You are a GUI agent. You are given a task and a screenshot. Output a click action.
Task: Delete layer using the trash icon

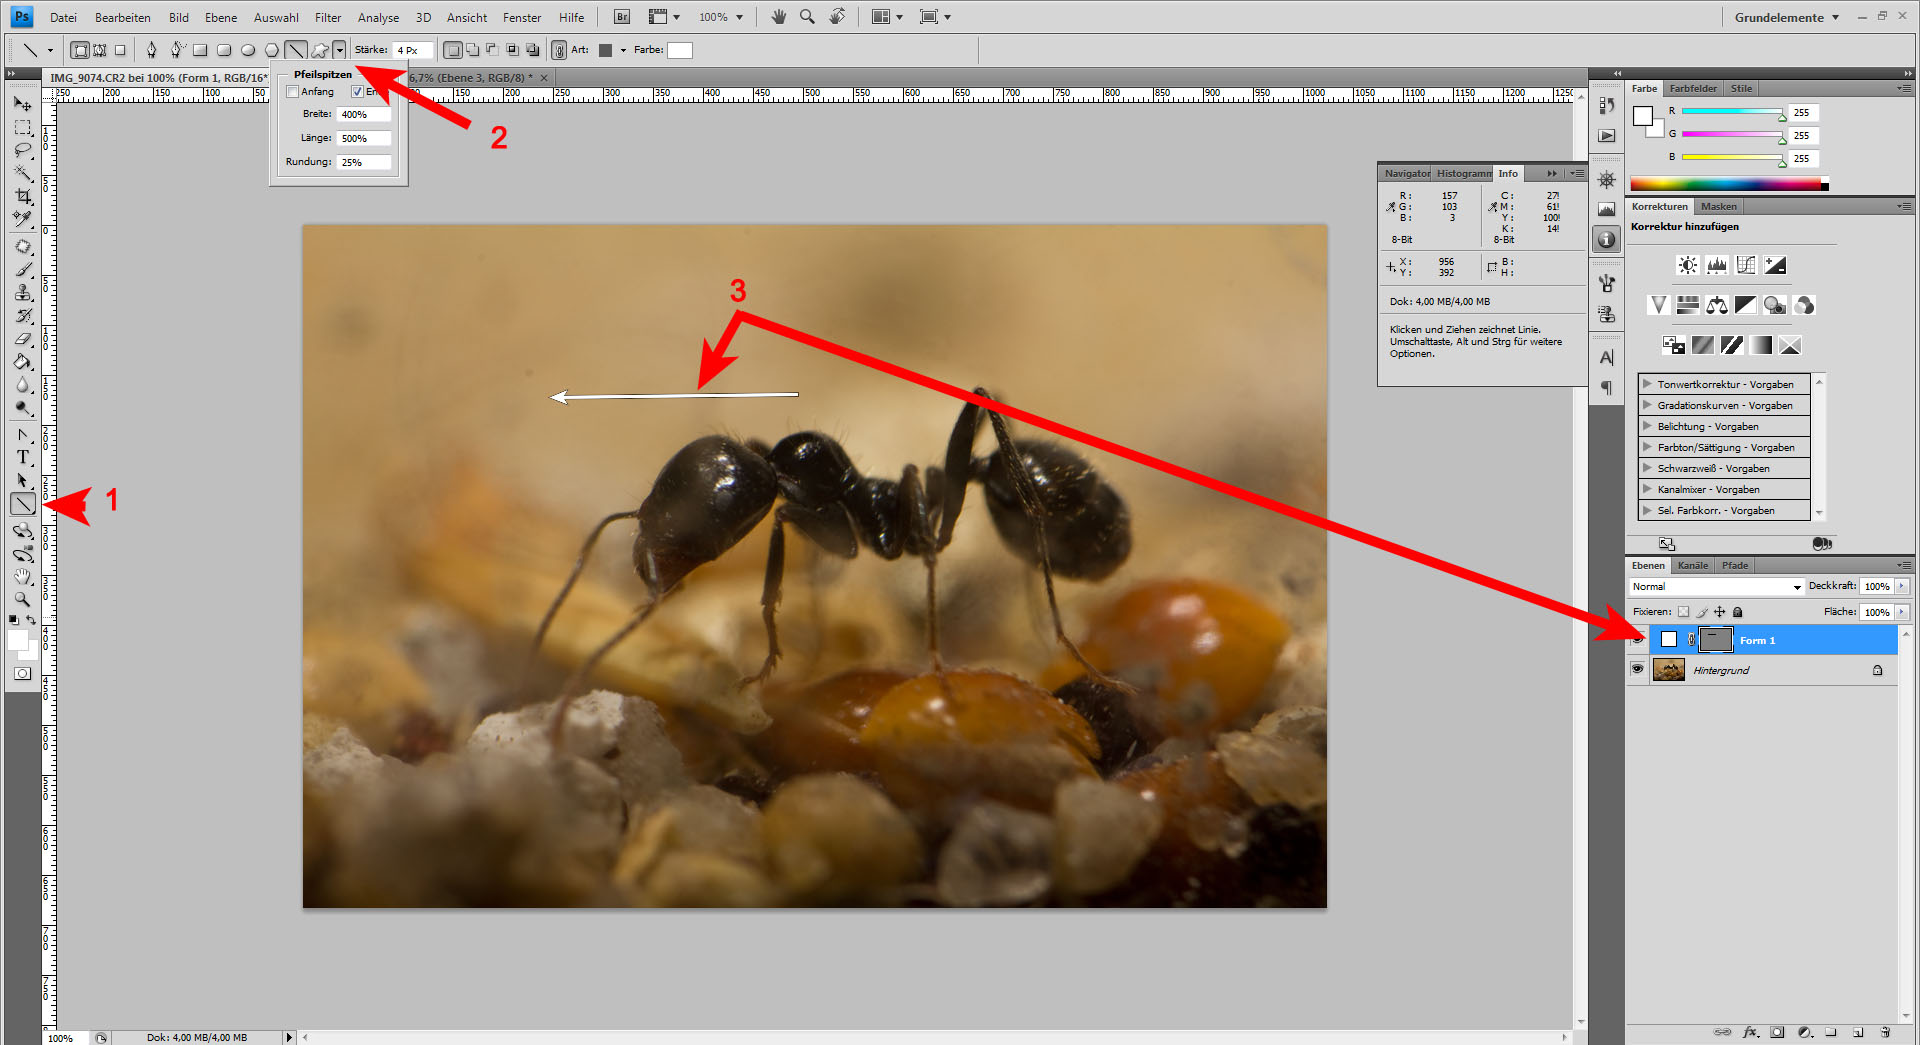1884,1032
